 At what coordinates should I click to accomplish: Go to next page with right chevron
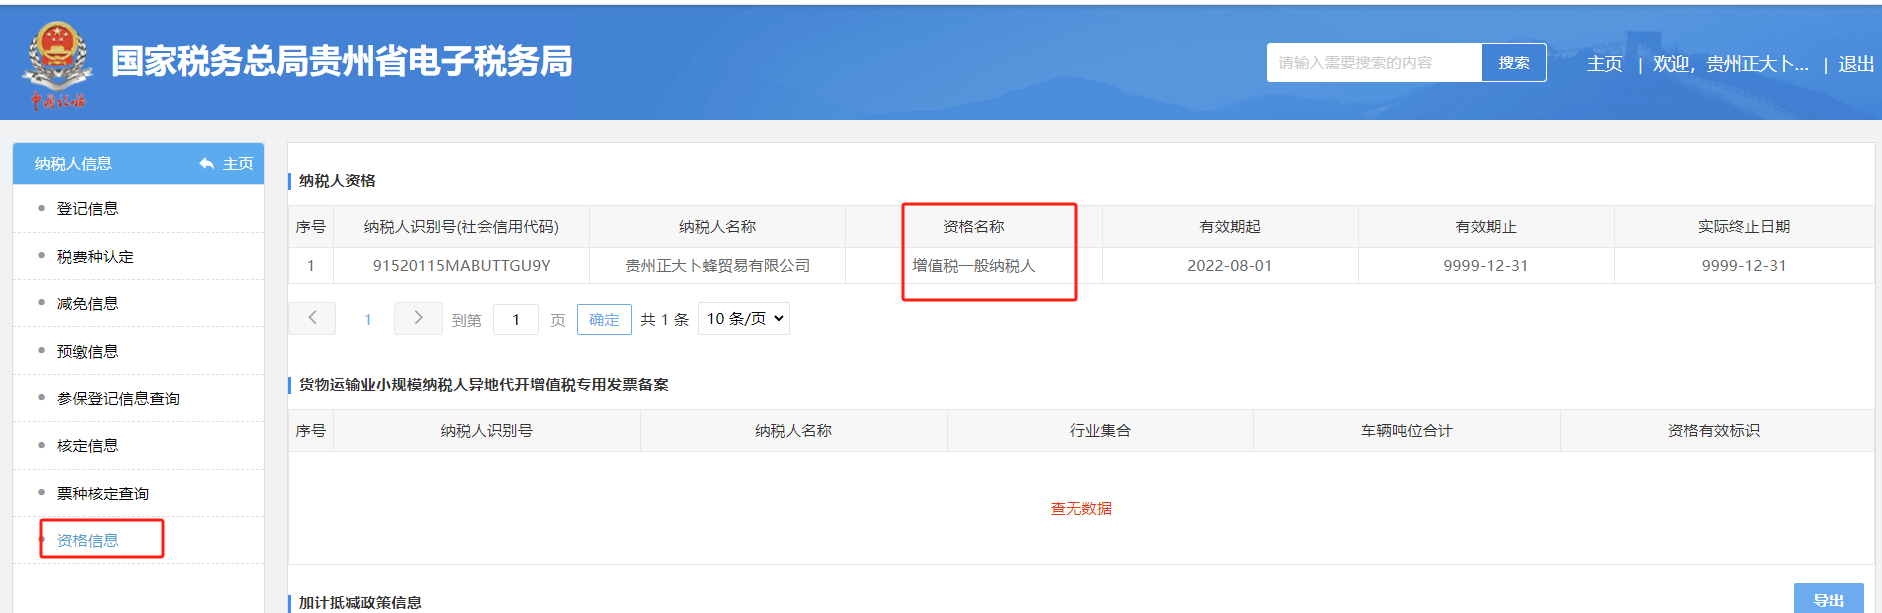click(418, 318)
